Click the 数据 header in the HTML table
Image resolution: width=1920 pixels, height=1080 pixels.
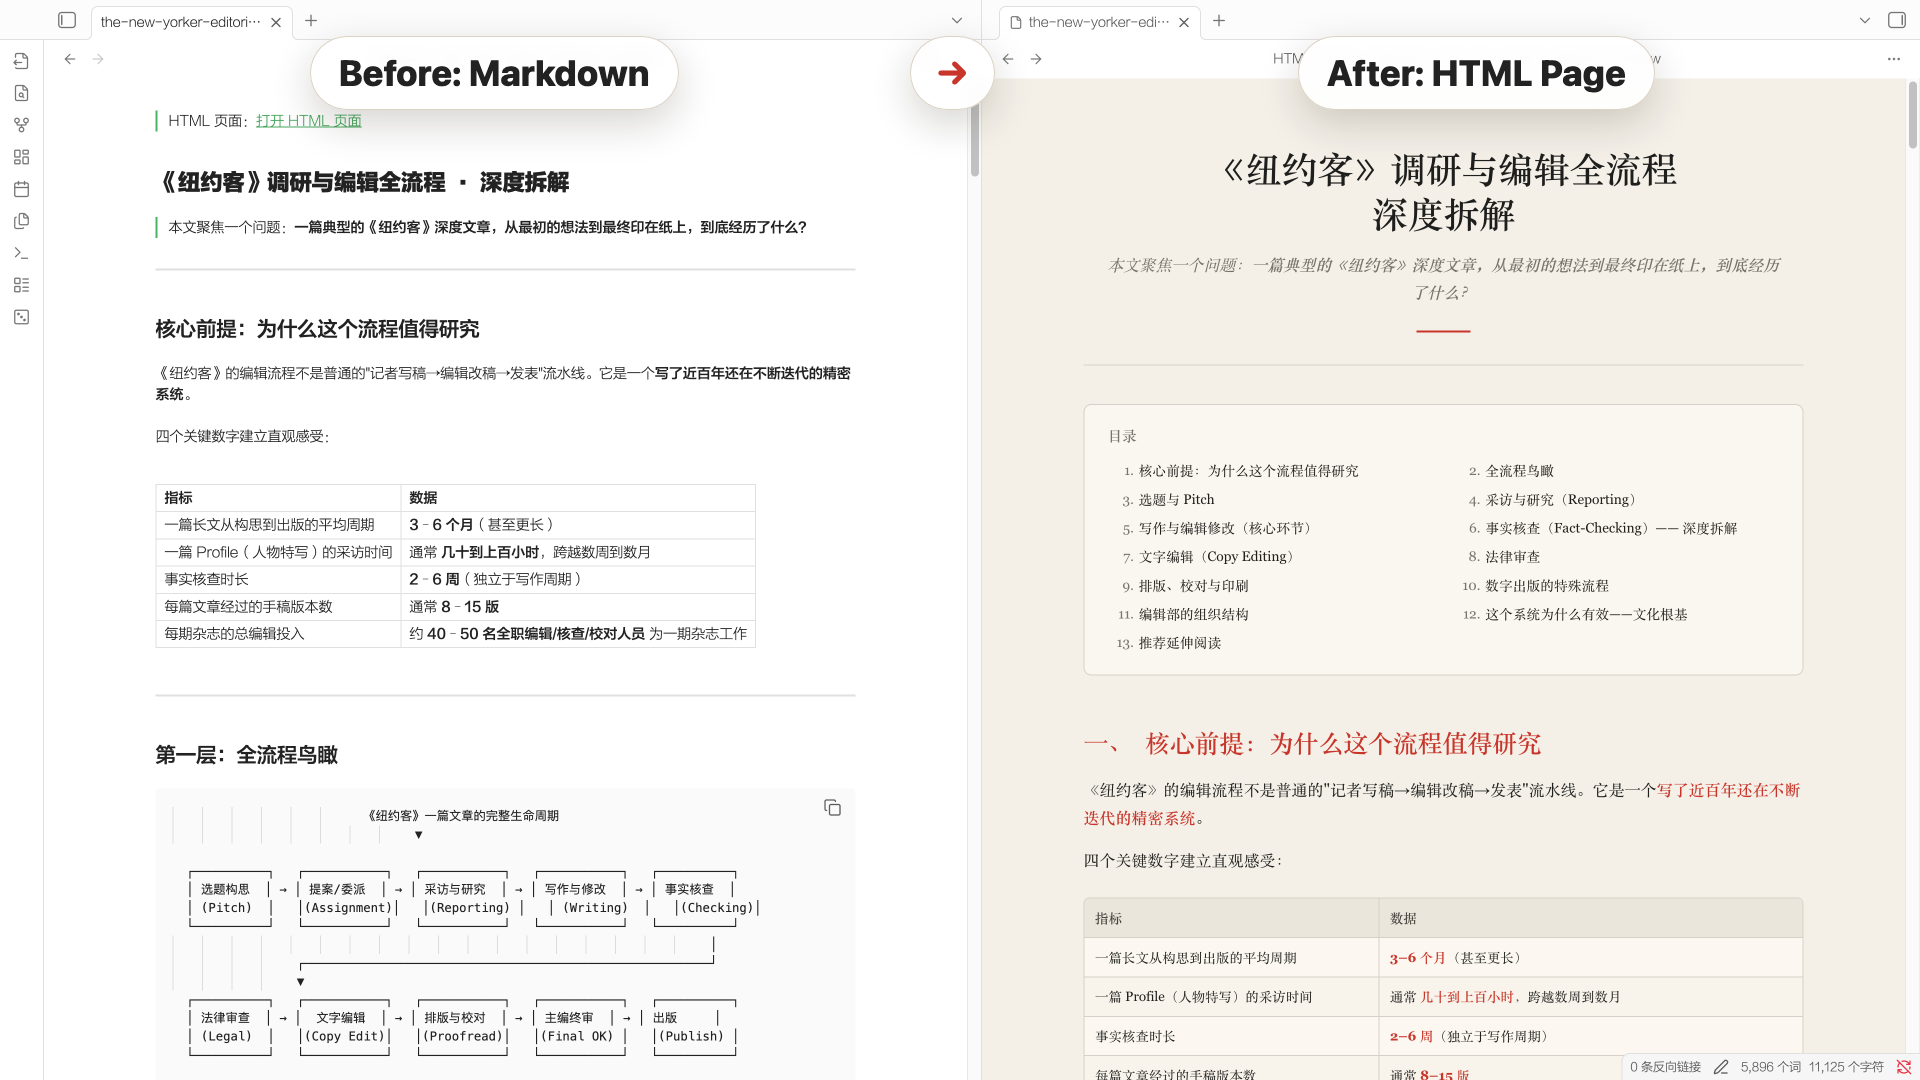point(1590,918)
